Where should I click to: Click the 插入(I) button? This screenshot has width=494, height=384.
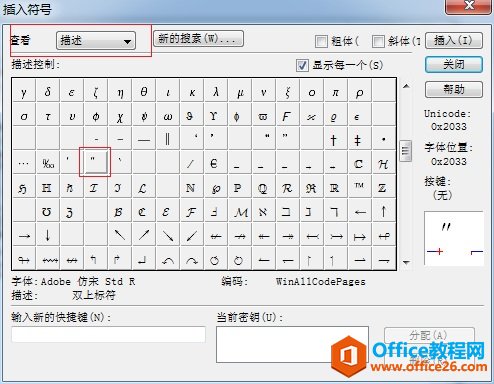click(454, 41)
